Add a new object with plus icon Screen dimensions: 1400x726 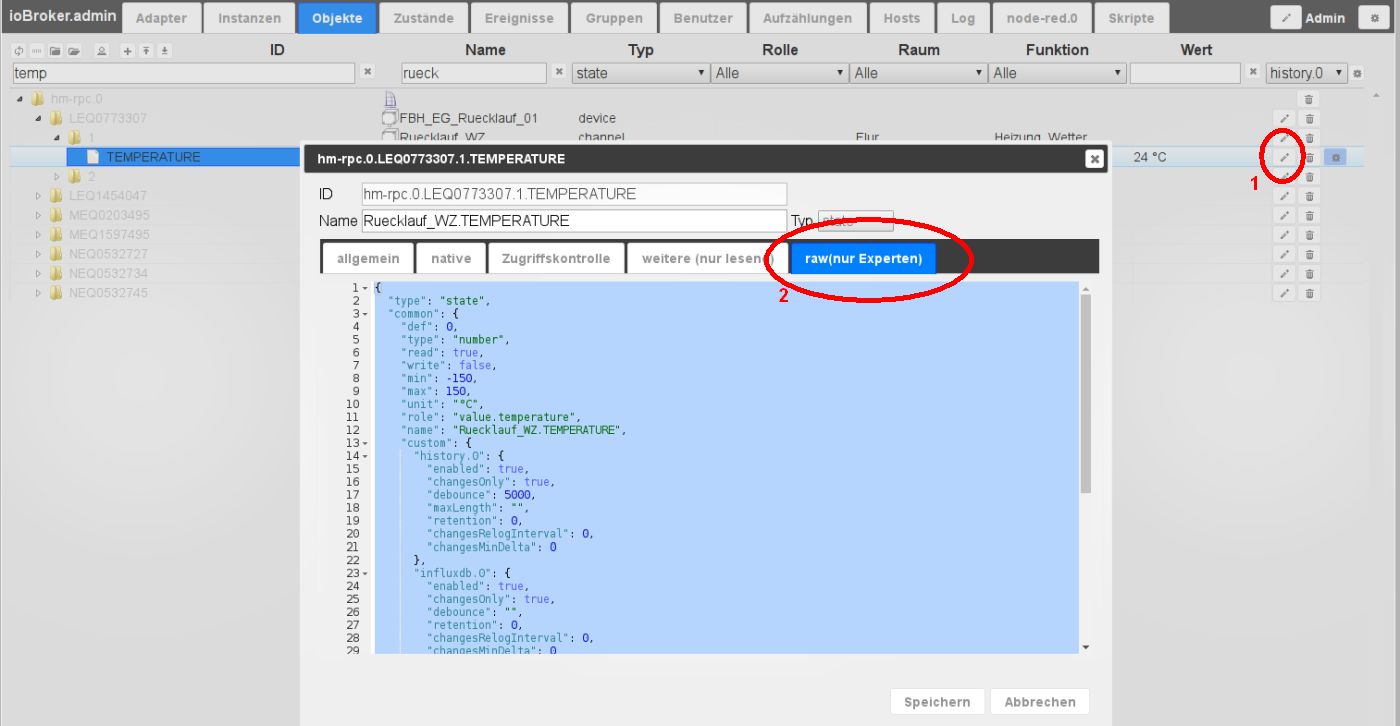(127, 51)
